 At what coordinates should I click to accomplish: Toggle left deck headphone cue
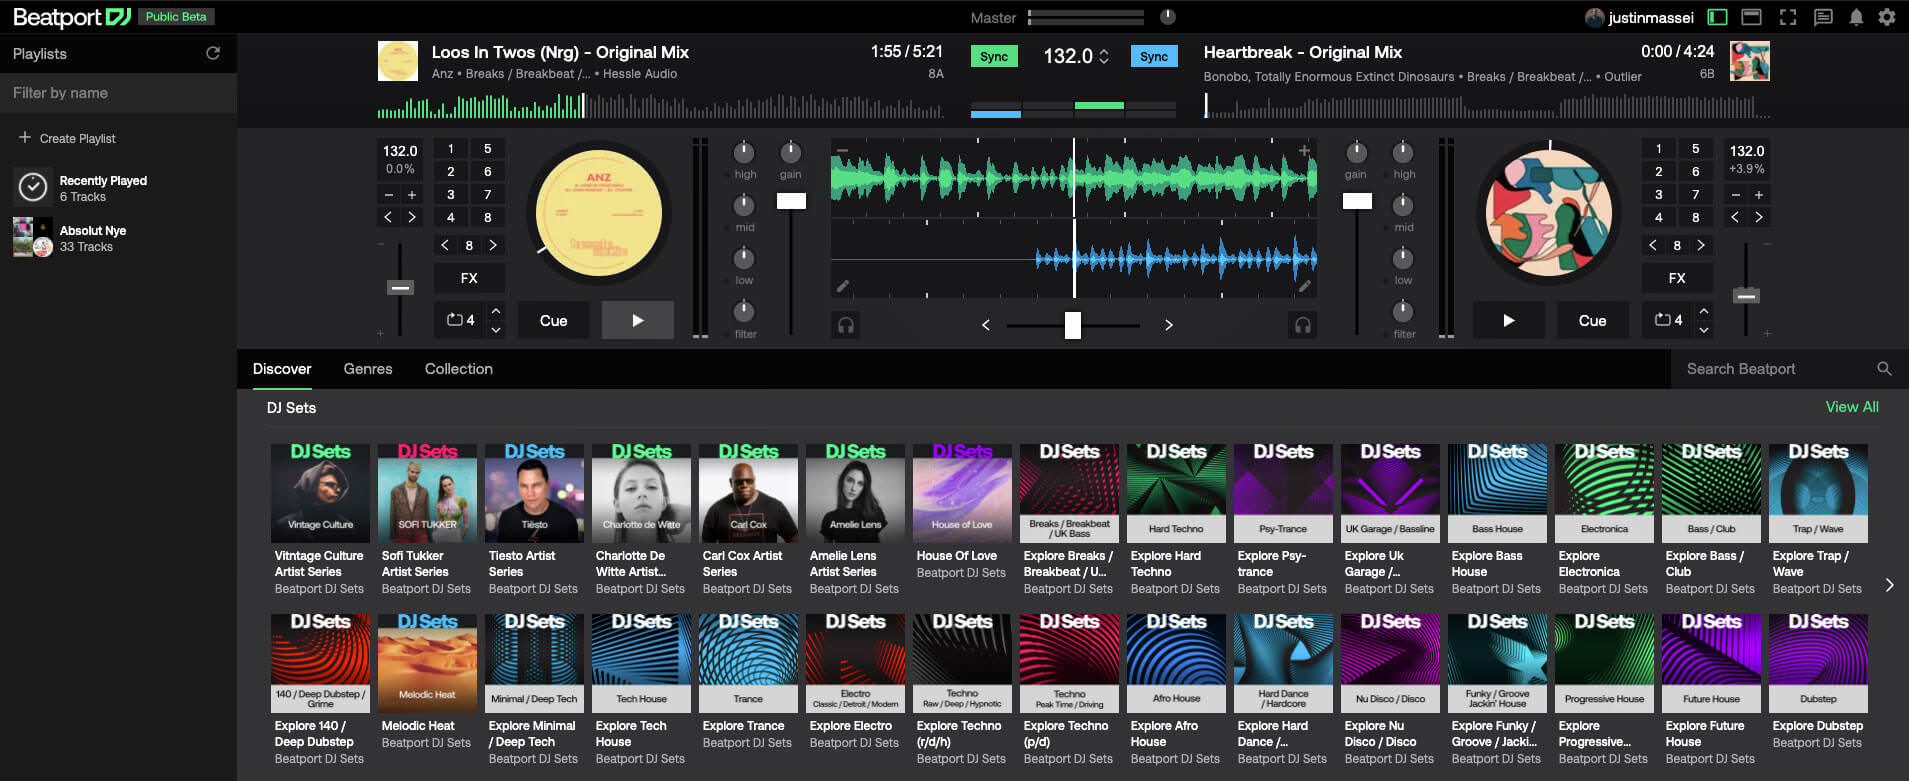[846, 325]
